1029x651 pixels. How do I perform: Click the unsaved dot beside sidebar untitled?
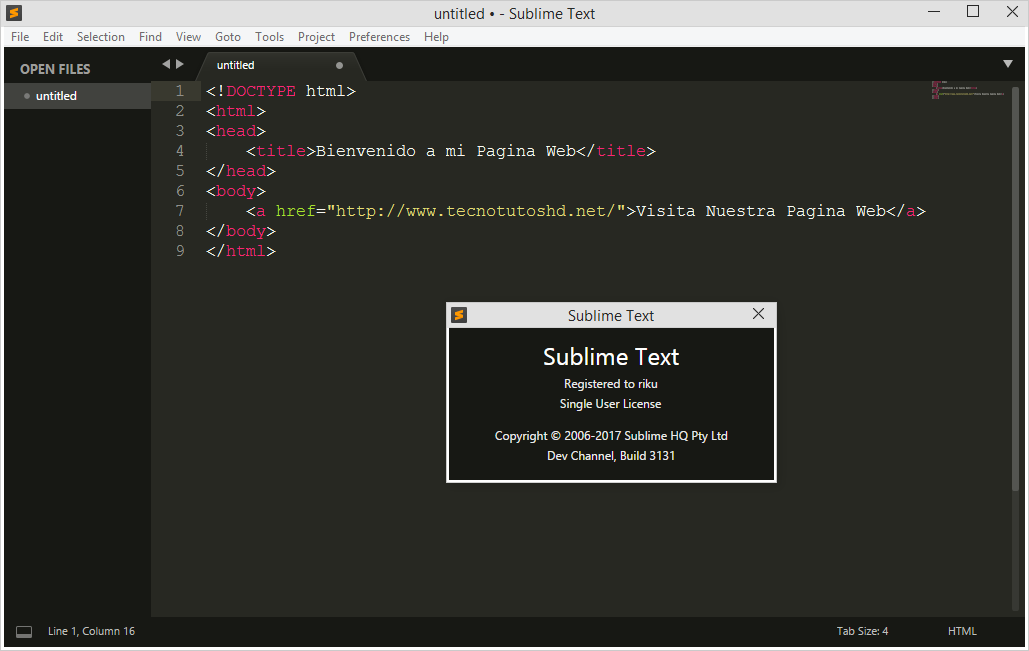pos(27,96)
